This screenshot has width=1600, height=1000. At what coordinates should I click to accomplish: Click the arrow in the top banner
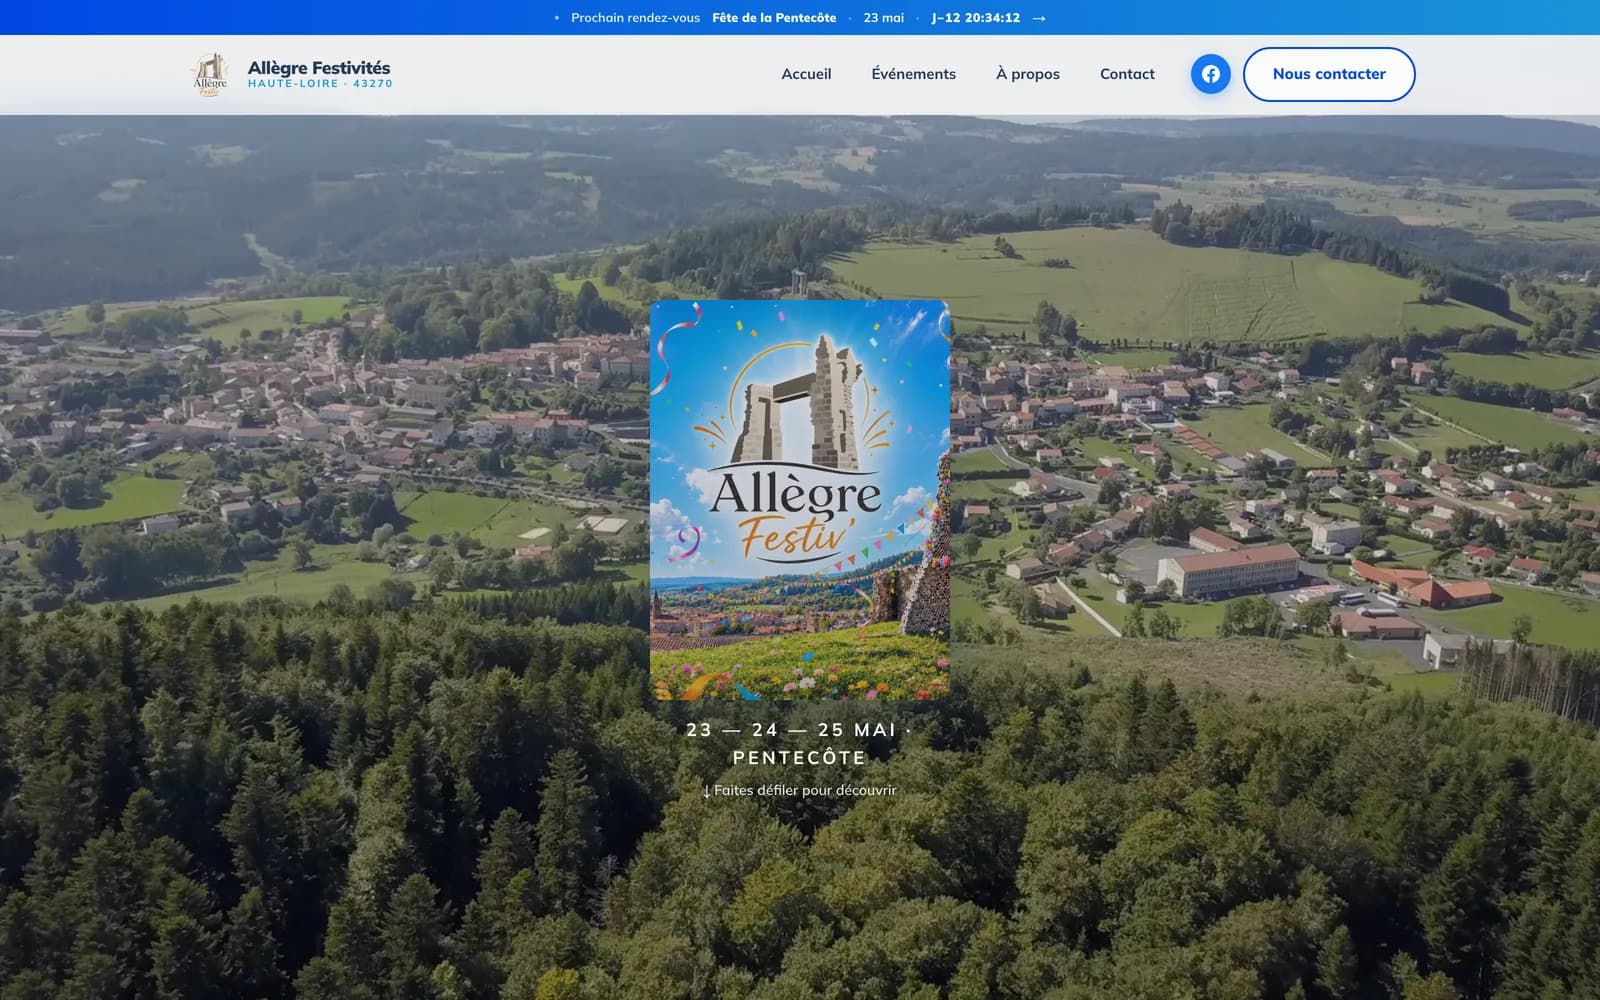pyautogui.click(x=1039, y=18)
